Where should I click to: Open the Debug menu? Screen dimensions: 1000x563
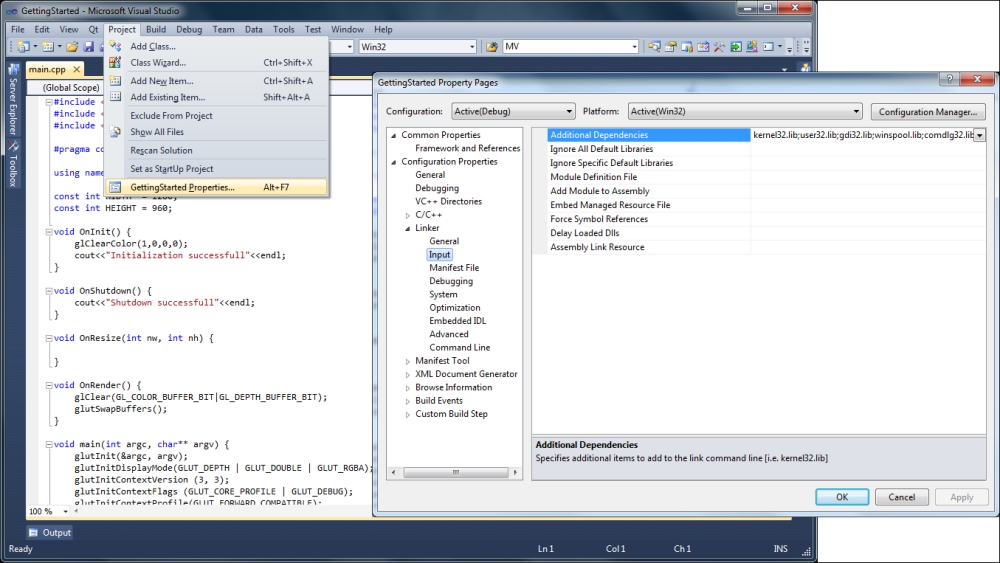pyautogui.click(x=189, y=29)
